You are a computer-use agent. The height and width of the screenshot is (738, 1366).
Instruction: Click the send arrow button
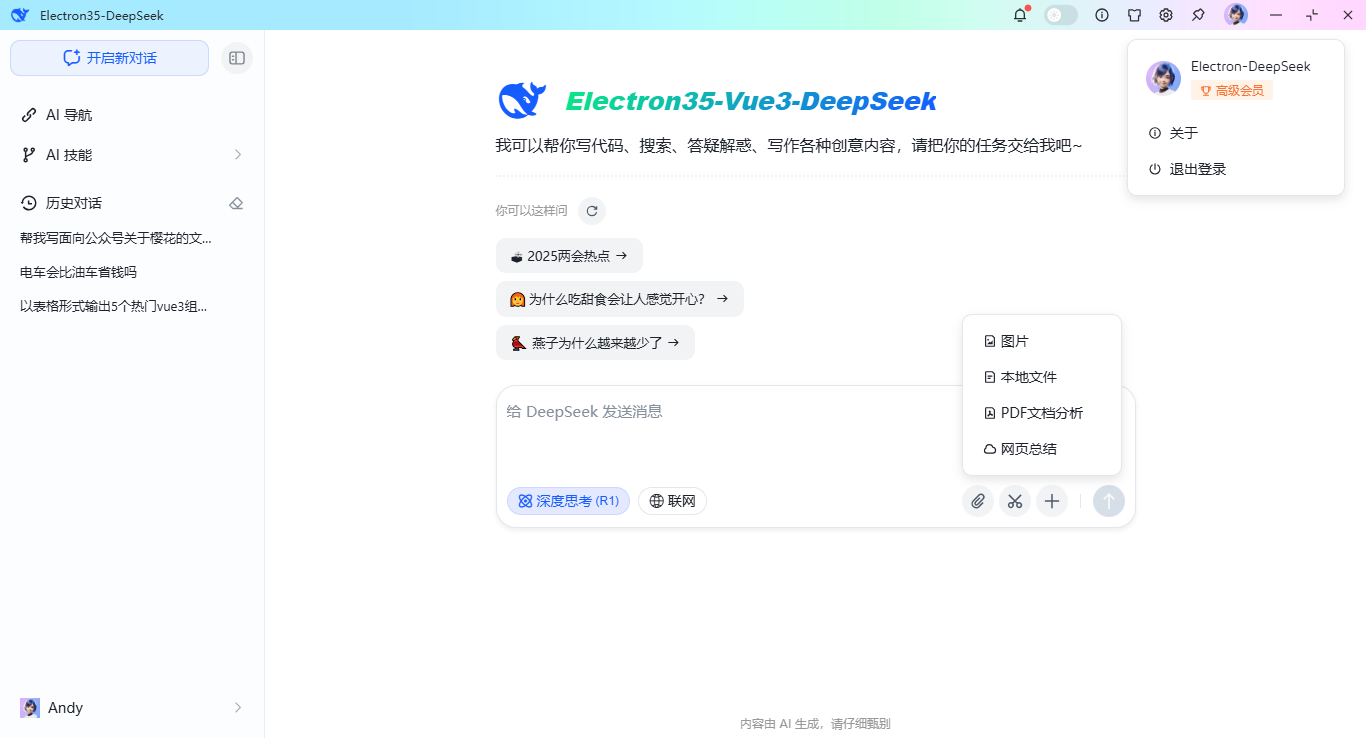tap(1109, 501)
